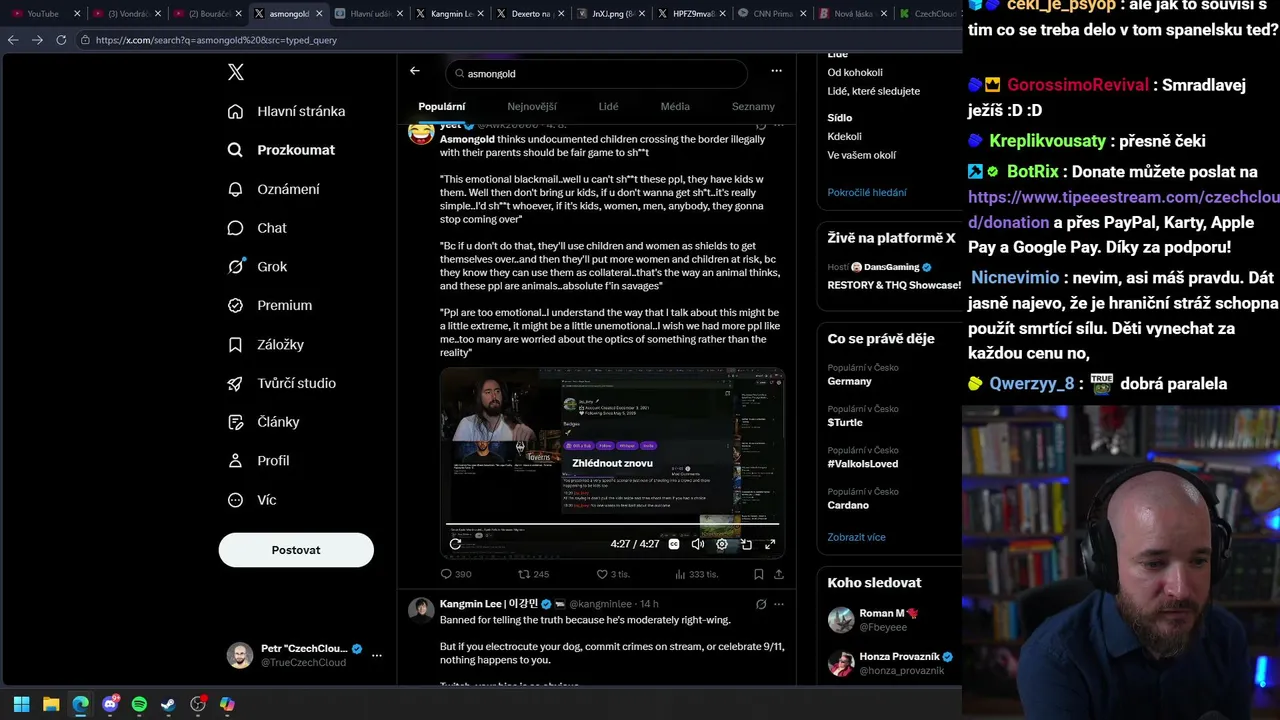Reply to the Asmongold post with 390 replies
The width and height of the screenshot is (1280, 720).
pos(456,574)
